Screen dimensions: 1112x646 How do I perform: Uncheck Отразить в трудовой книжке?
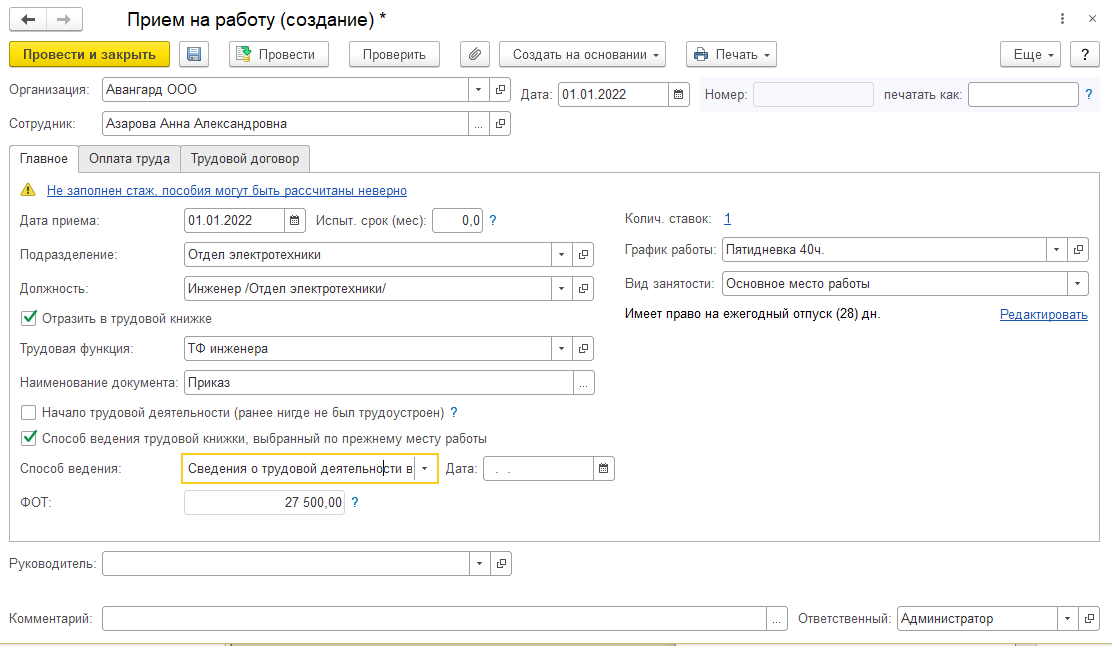(29, 318)
